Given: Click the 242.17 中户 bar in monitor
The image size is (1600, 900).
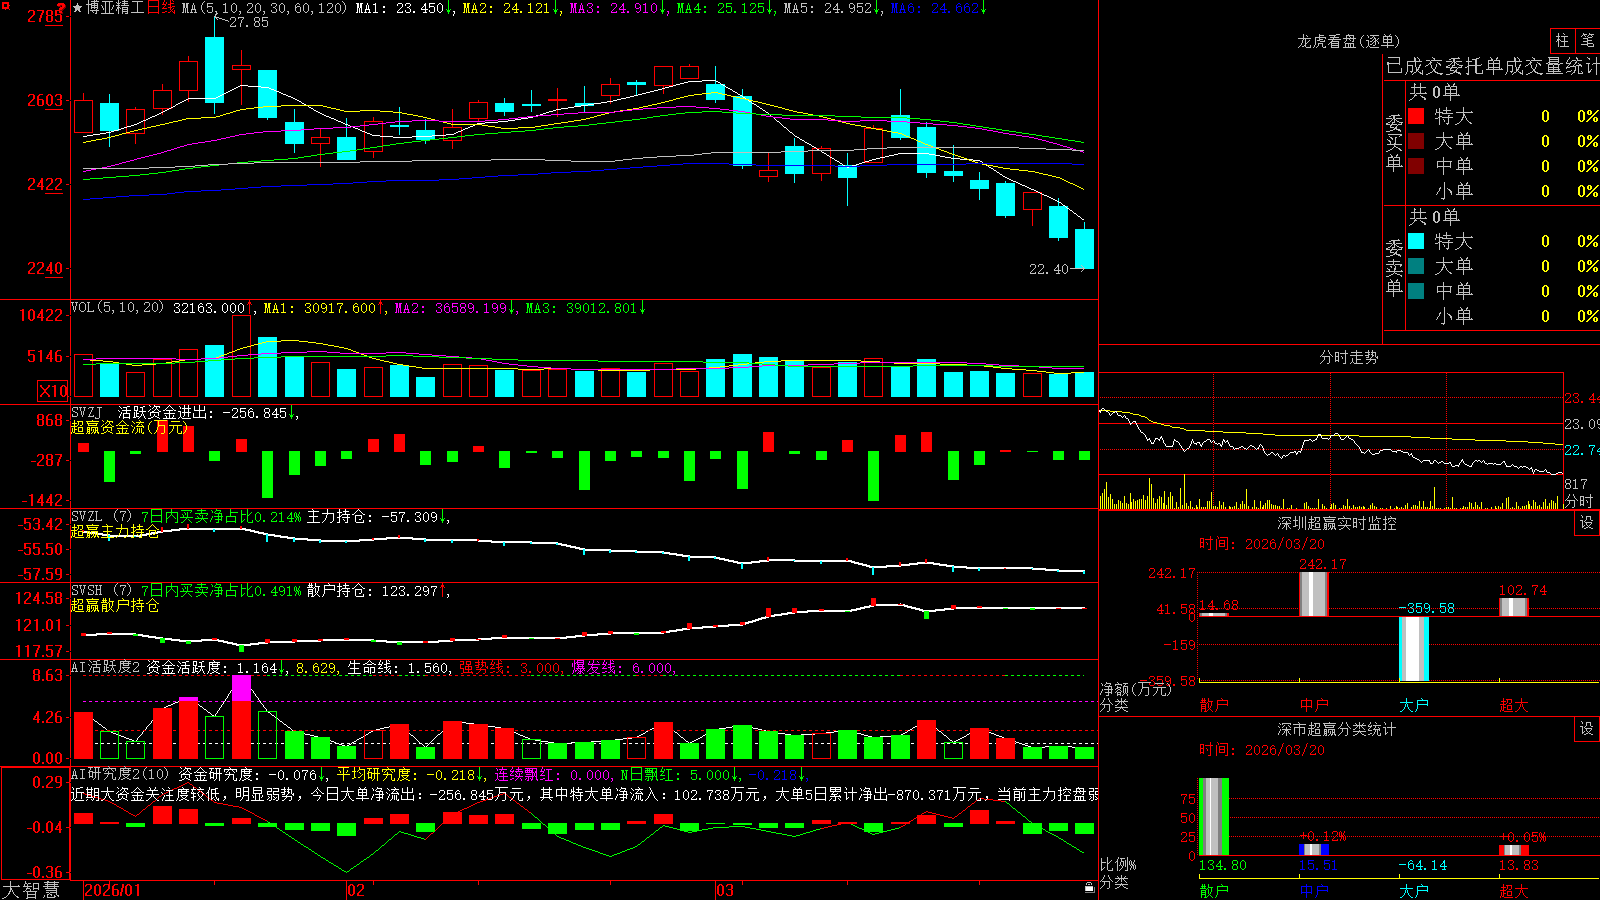Looking at the screenshot, I should point(1314,594).
